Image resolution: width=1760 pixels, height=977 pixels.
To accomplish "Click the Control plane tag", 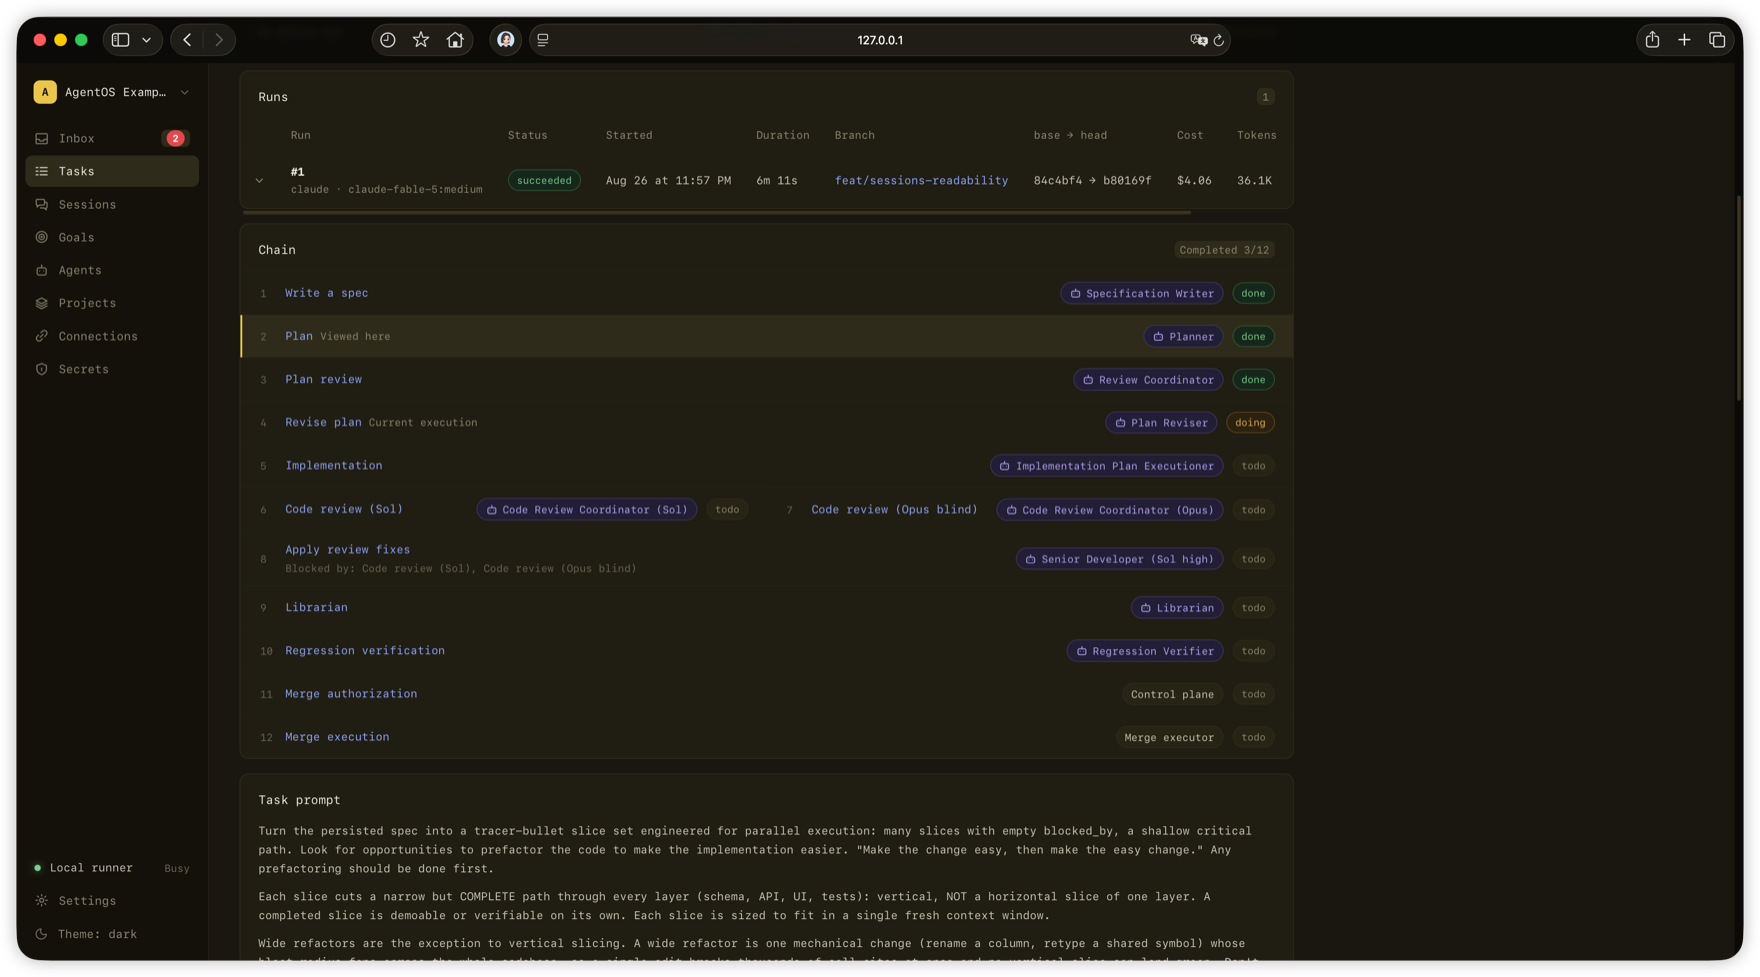I will tap(1172, 694).
